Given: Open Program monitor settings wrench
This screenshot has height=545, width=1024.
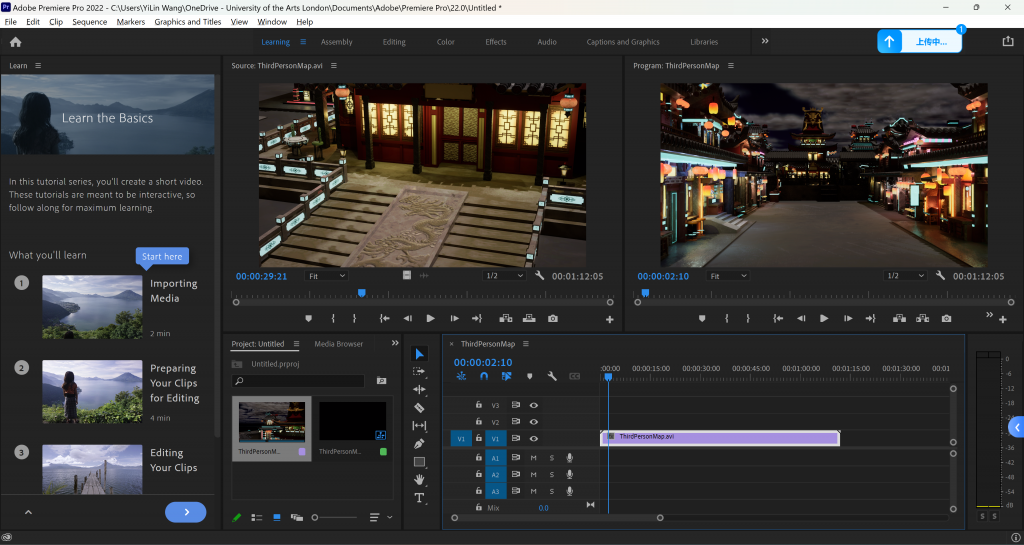Looking at the screenshot, I should 940,276.
